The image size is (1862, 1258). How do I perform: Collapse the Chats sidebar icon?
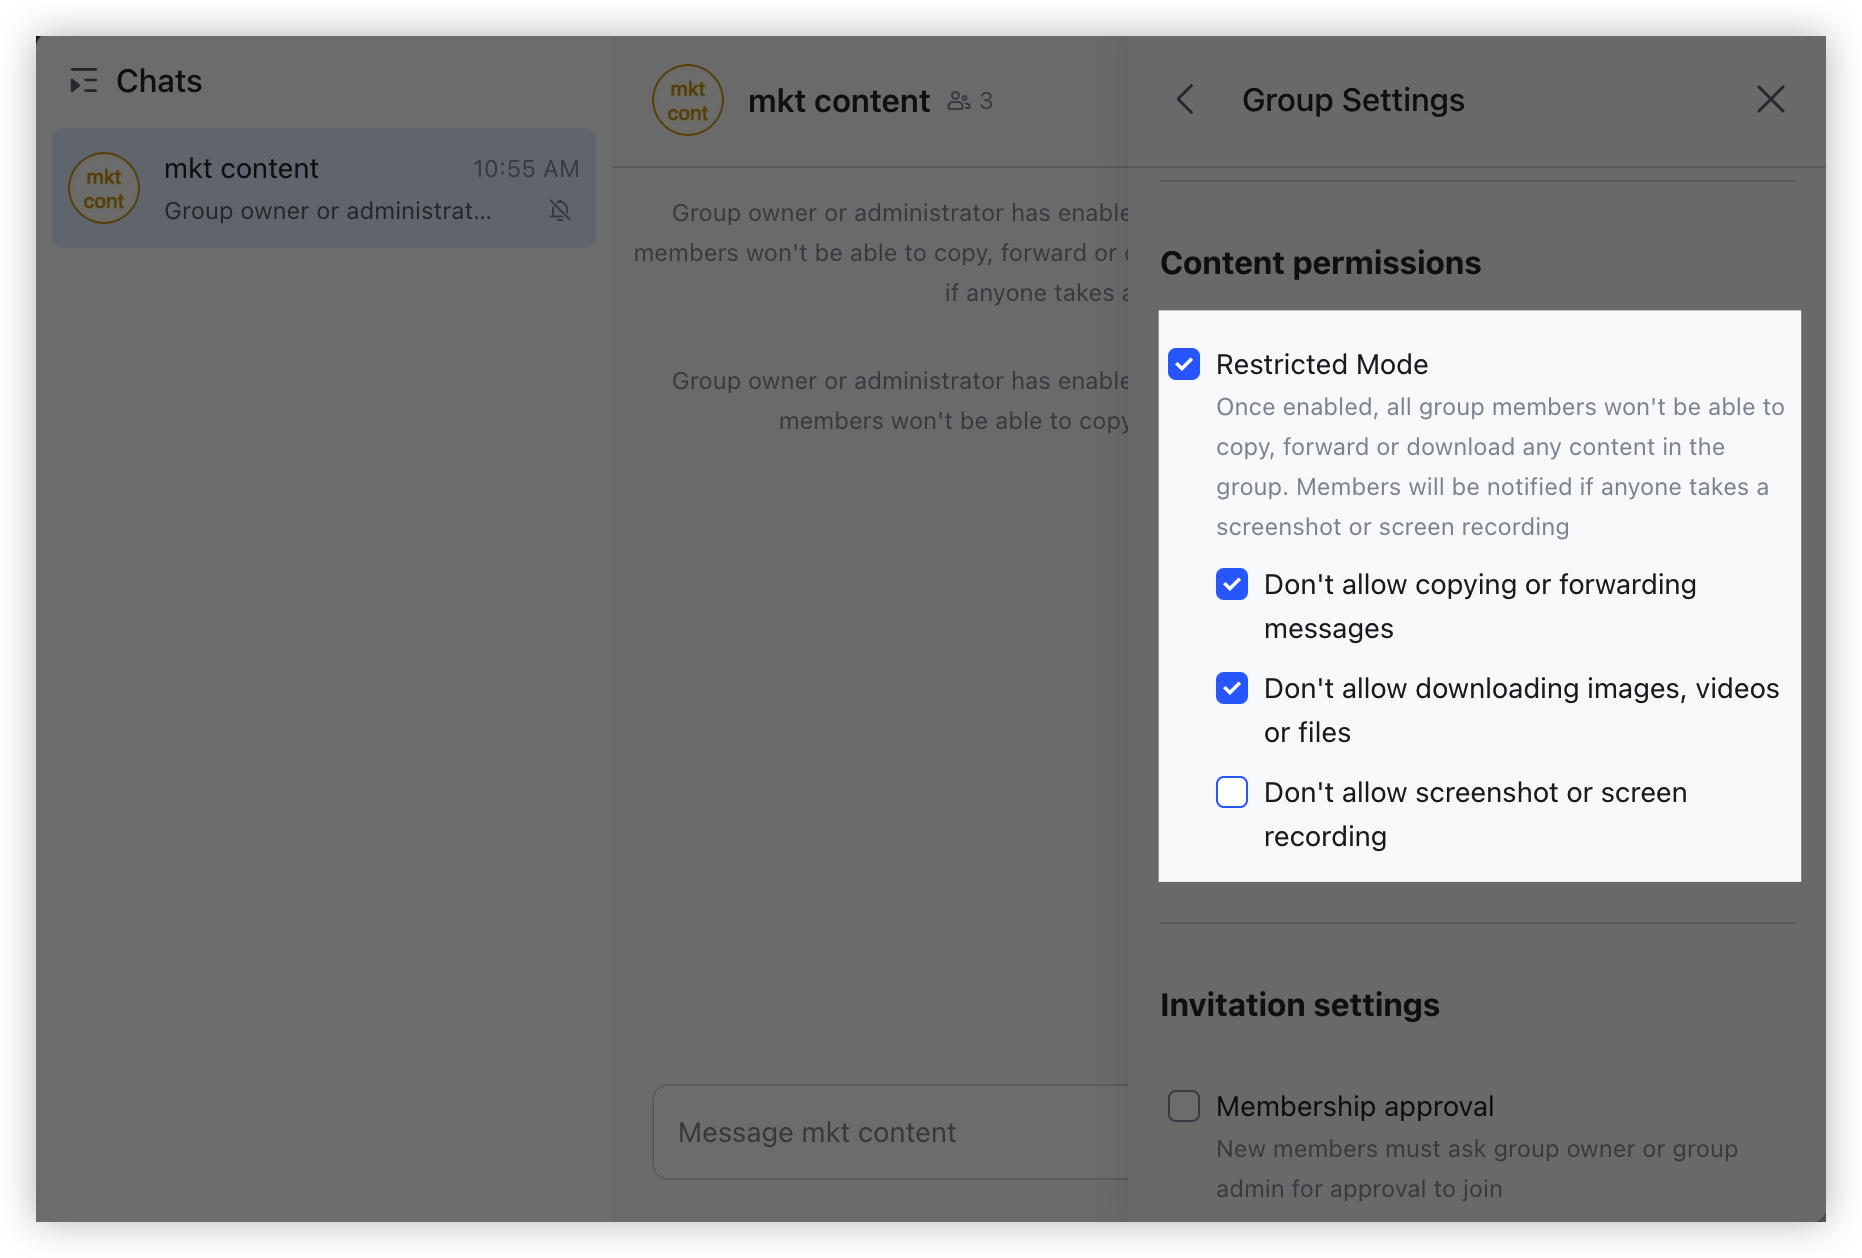pyautogui.click(x=83, y=81)
